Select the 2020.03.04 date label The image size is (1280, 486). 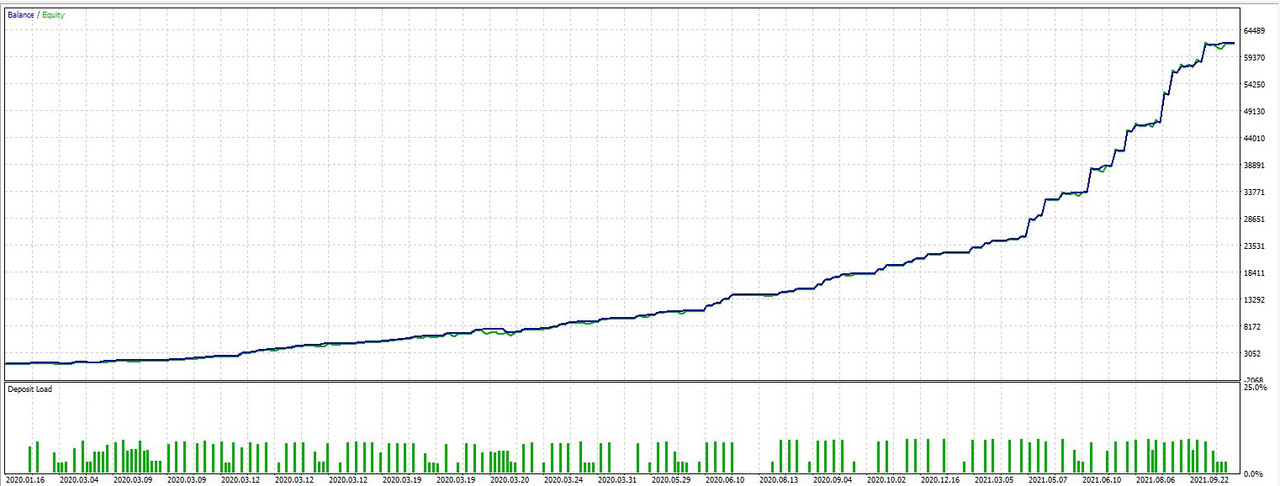point(78,481)
